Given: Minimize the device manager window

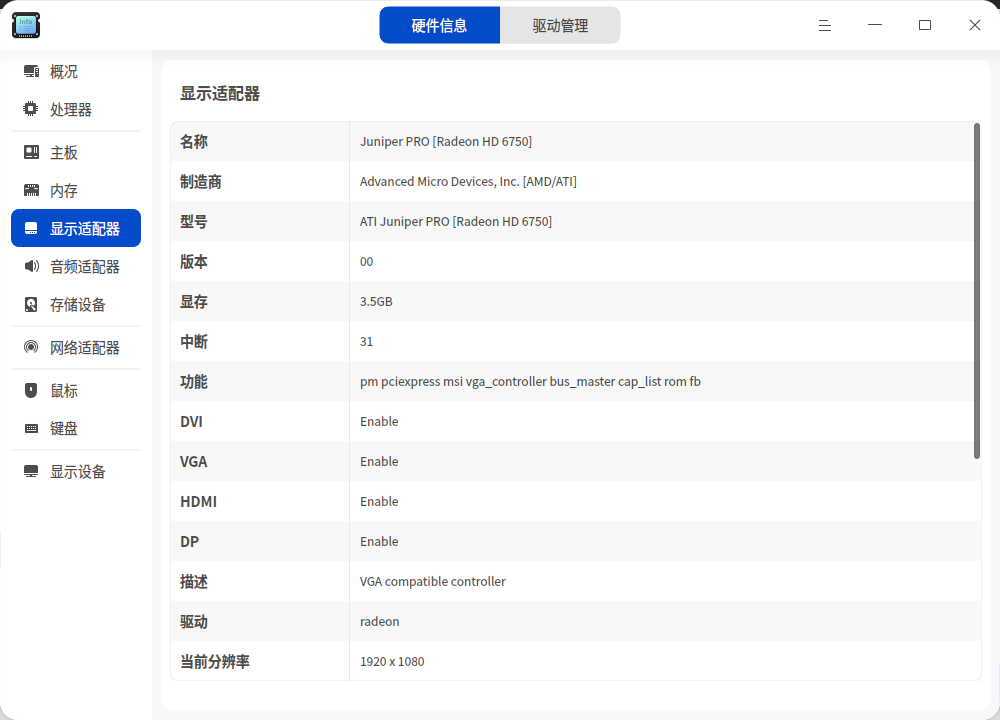Looking at the screenshot, I should (875, 26).
